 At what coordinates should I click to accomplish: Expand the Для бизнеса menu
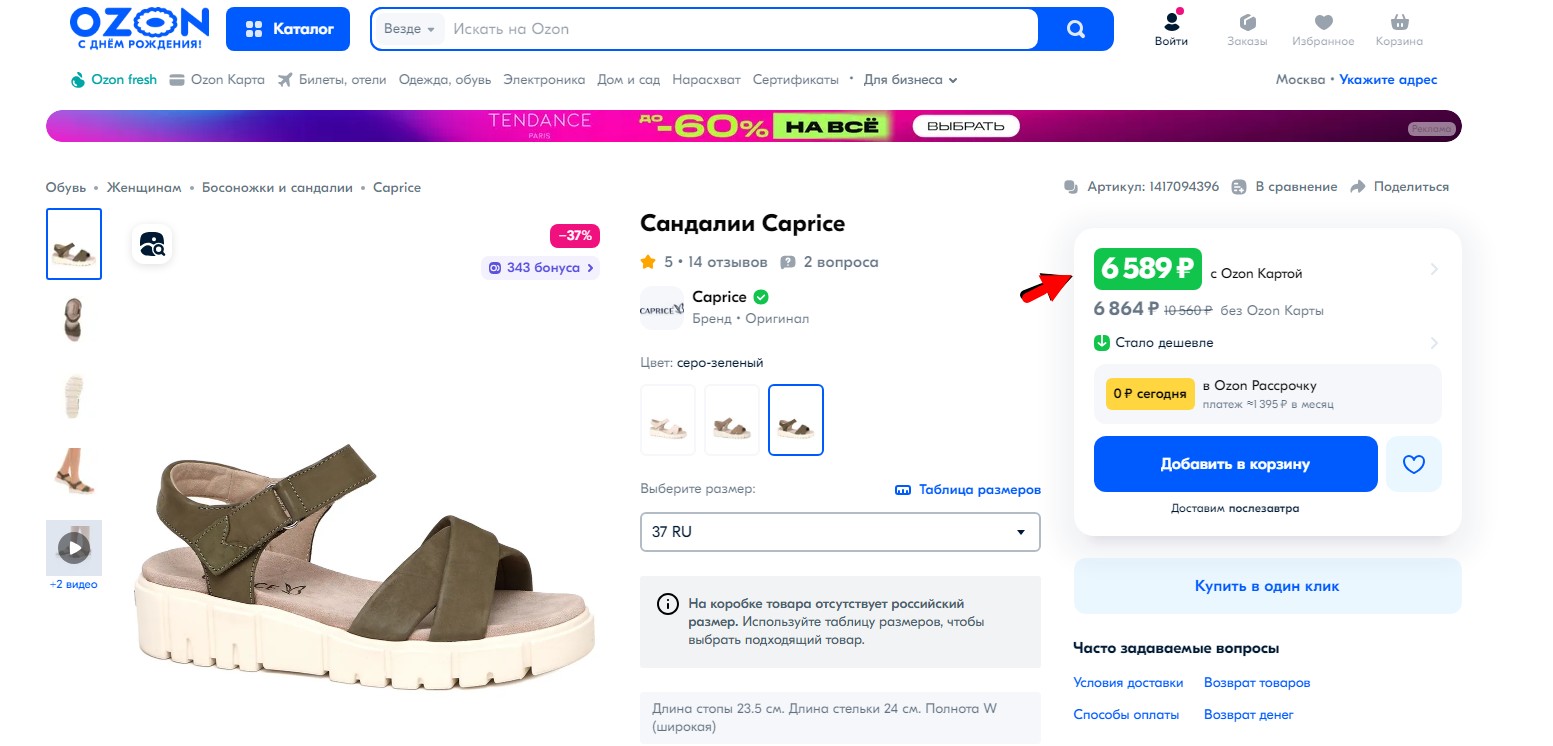coord(910,80)
